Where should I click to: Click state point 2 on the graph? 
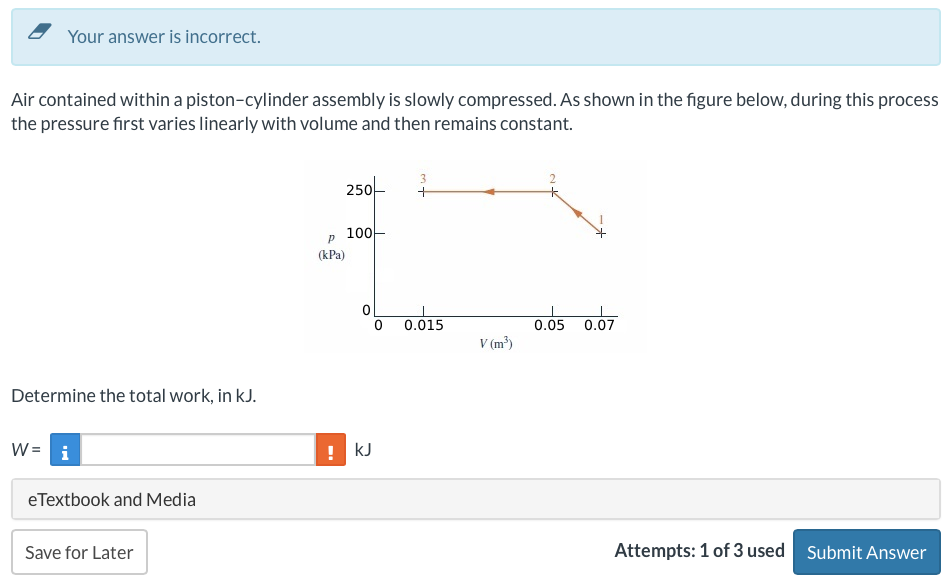(553, 192)
